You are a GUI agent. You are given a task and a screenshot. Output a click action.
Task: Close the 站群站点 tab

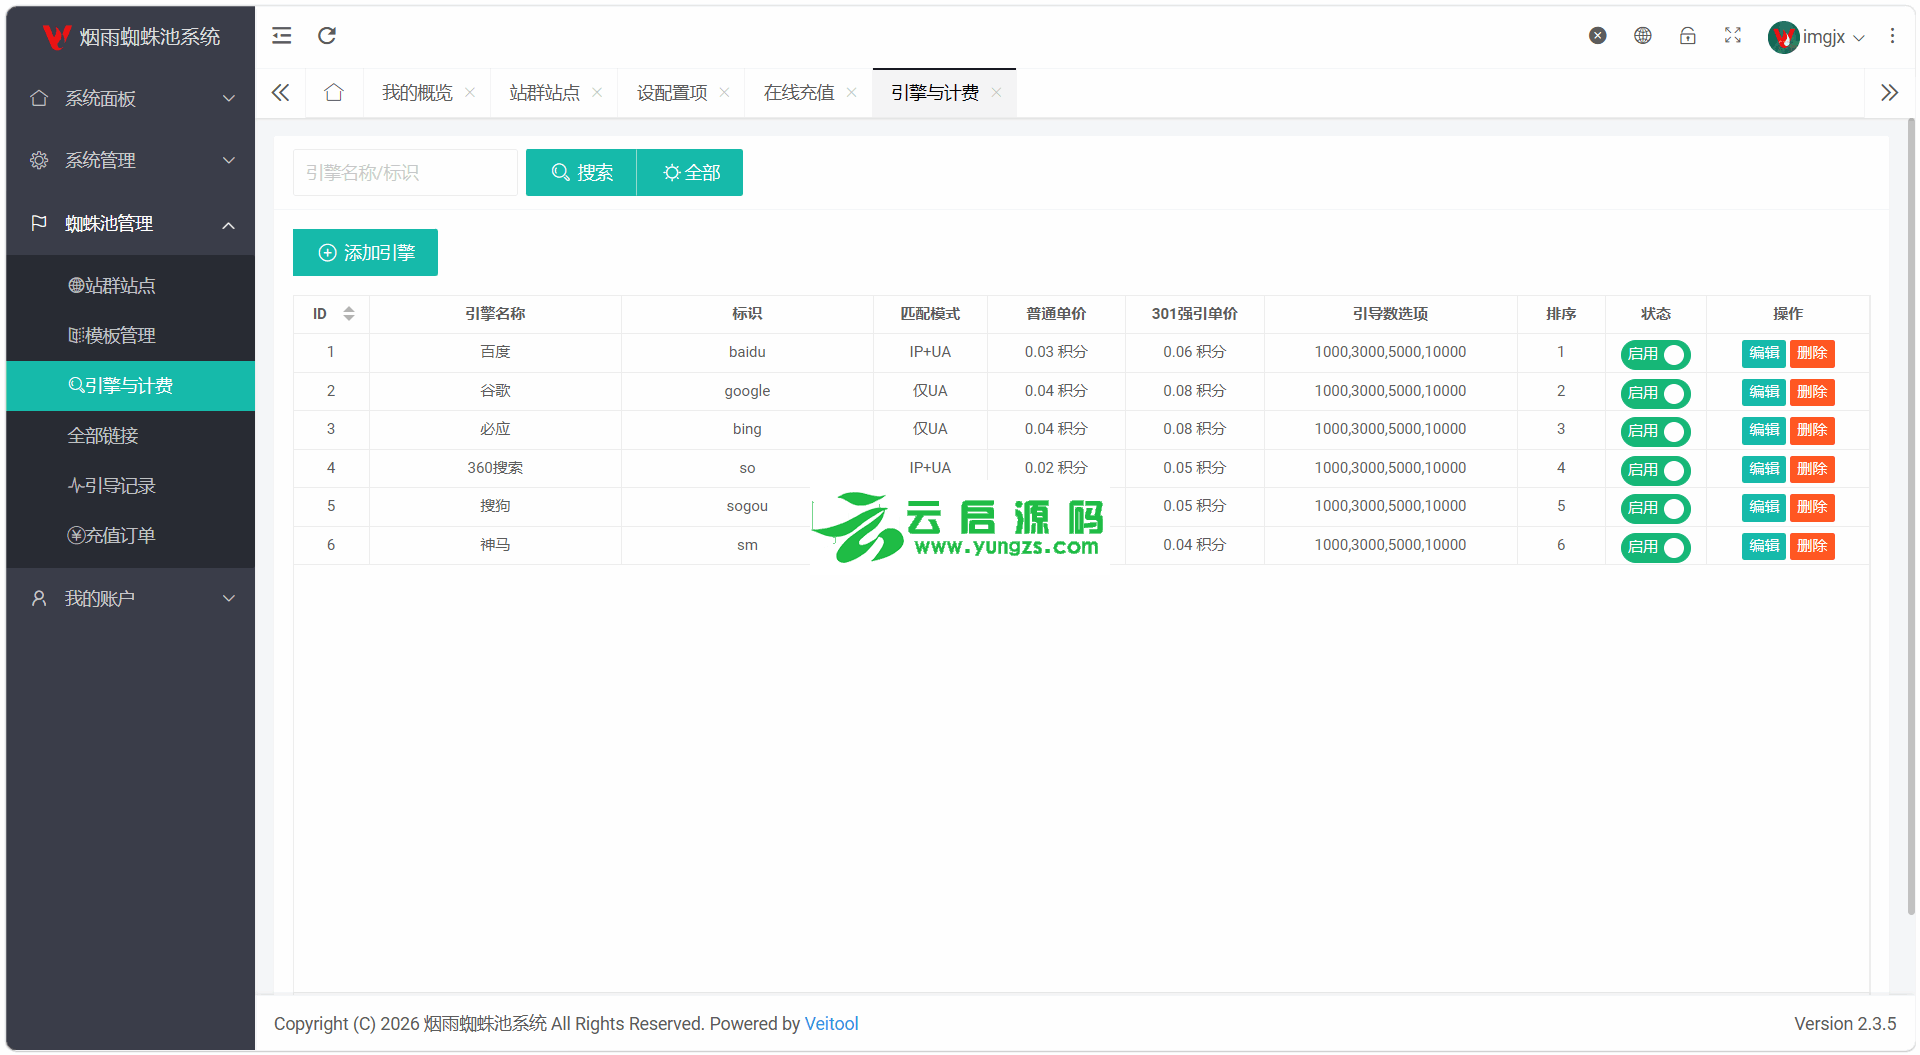(x=597, y=93)
